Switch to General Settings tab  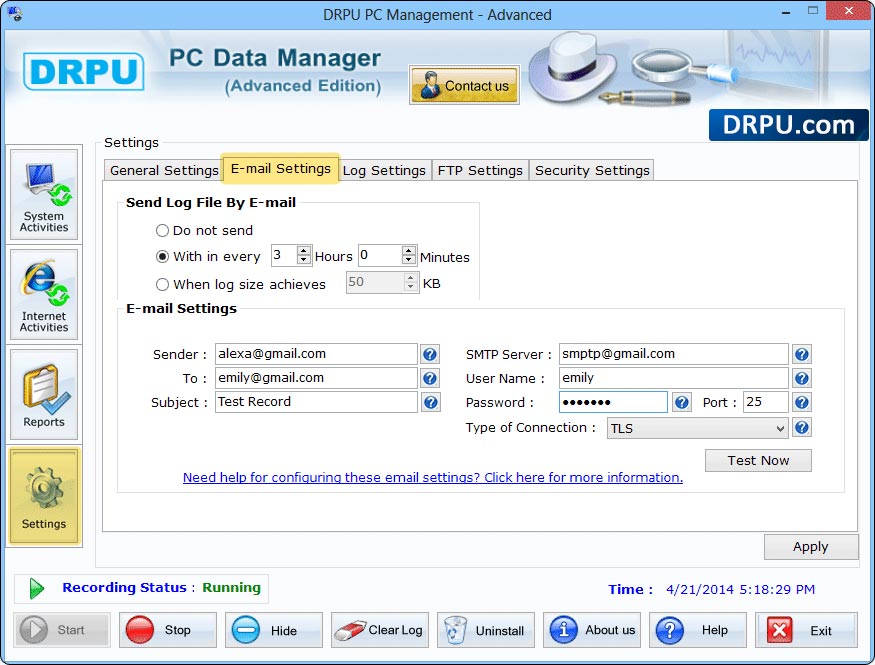(x=164, y=170)
